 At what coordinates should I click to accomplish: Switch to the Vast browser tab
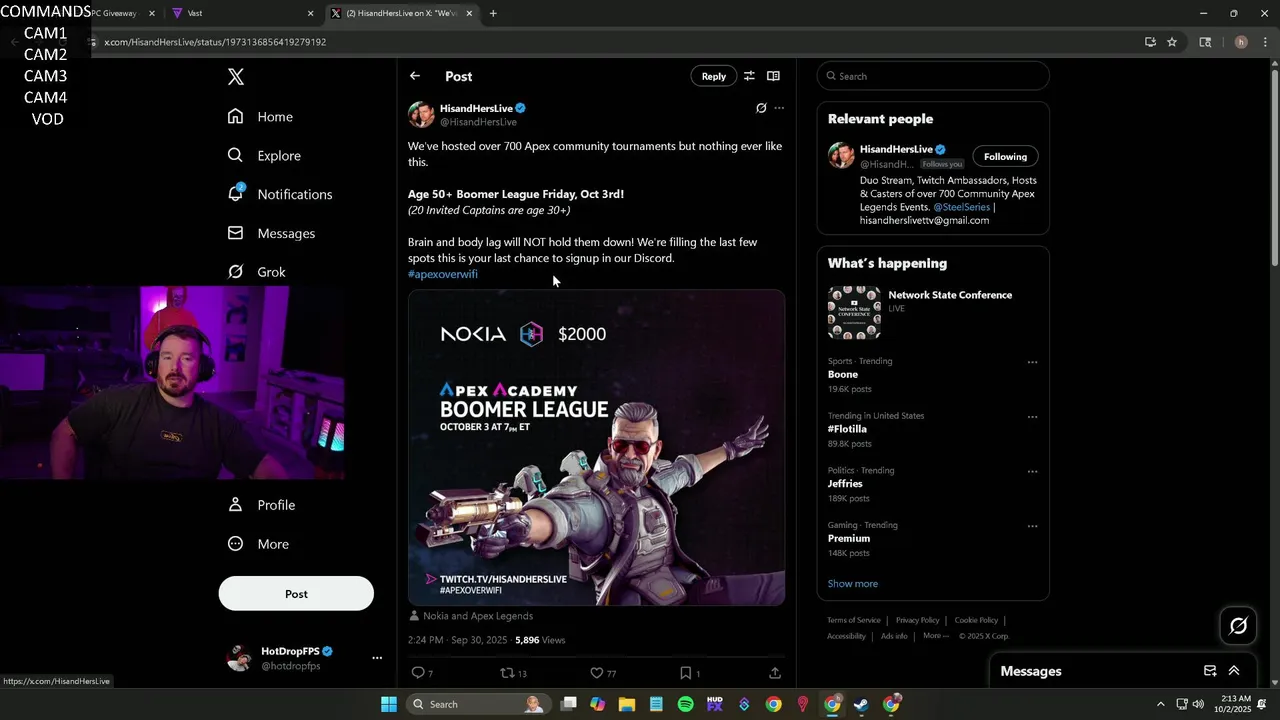240,13
